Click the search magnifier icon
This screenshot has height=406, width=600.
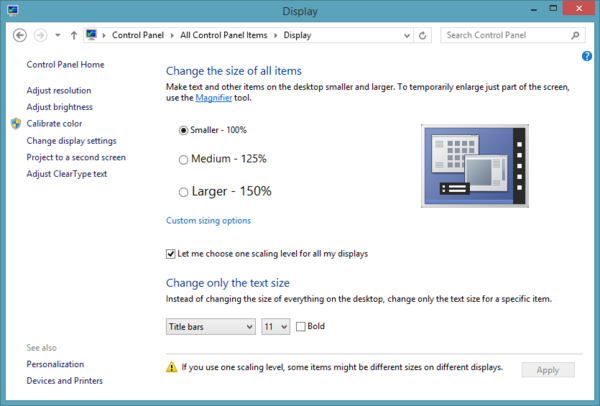click(575, 35)
